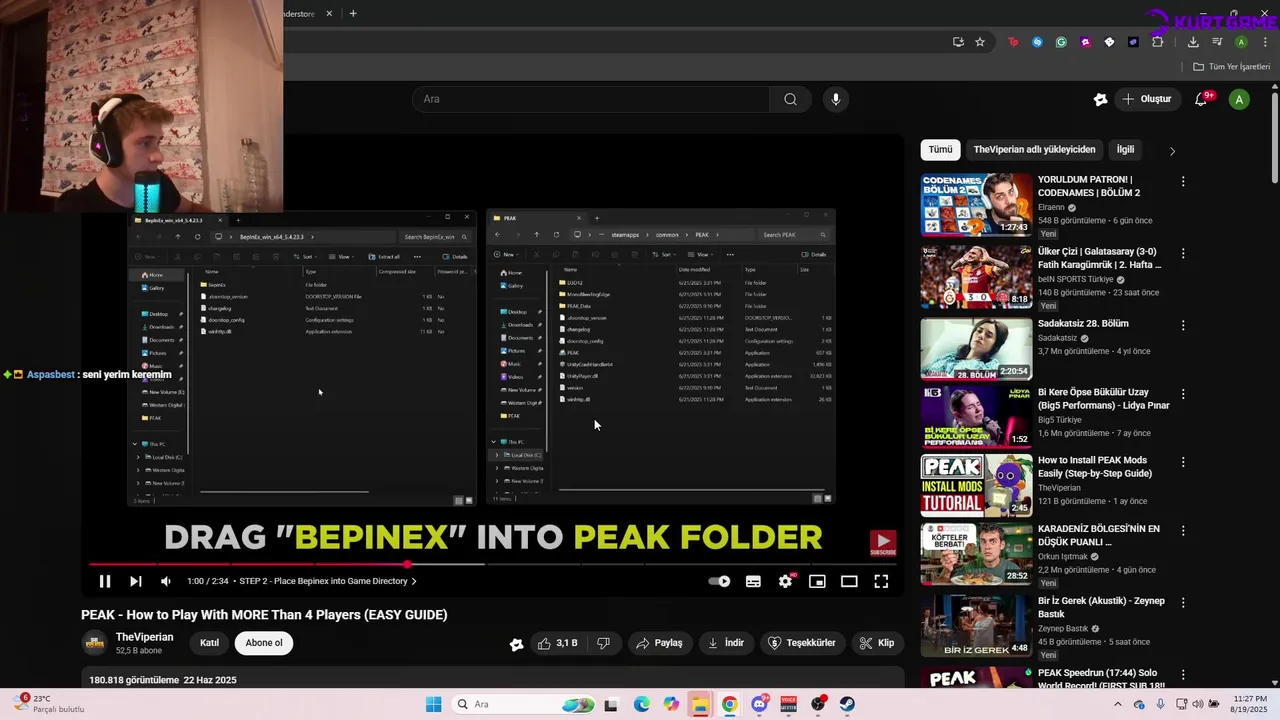The height and width of the screenshot is (720, 1280).
Task: Open Chrome downloads icon
Action: (x=1193, y=42)
